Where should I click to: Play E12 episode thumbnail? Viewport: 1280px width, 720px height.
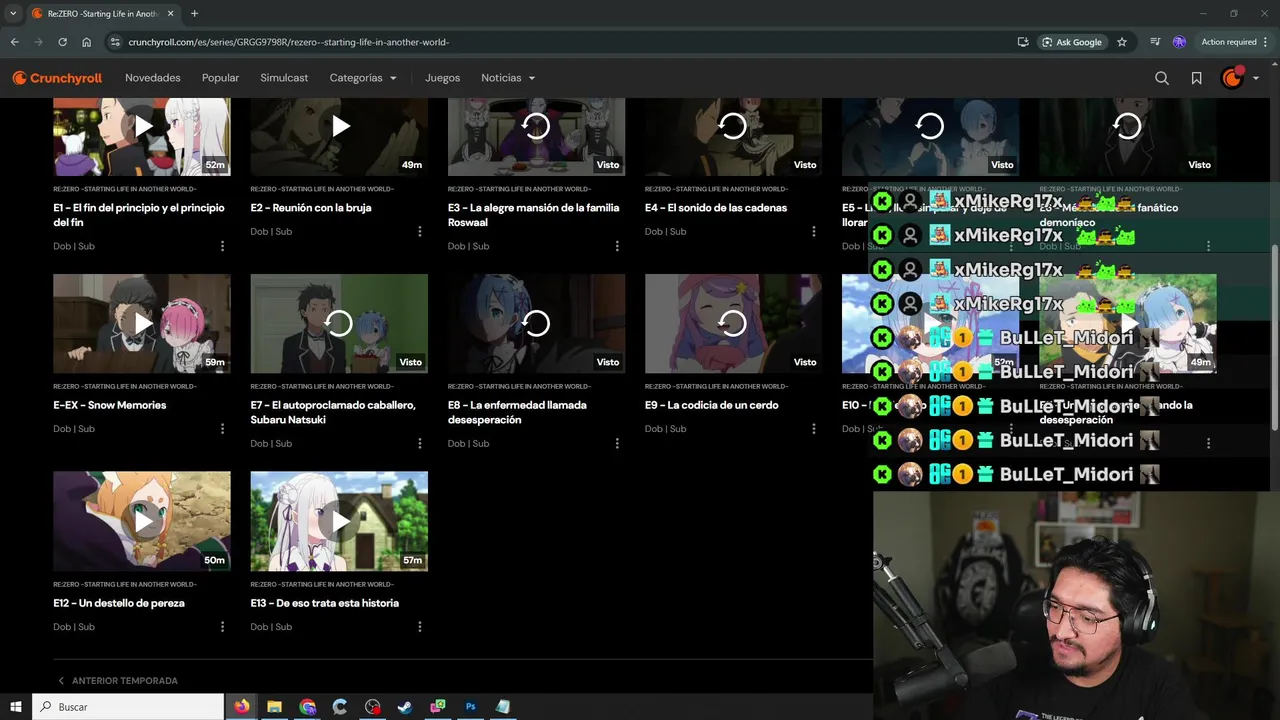141,521
